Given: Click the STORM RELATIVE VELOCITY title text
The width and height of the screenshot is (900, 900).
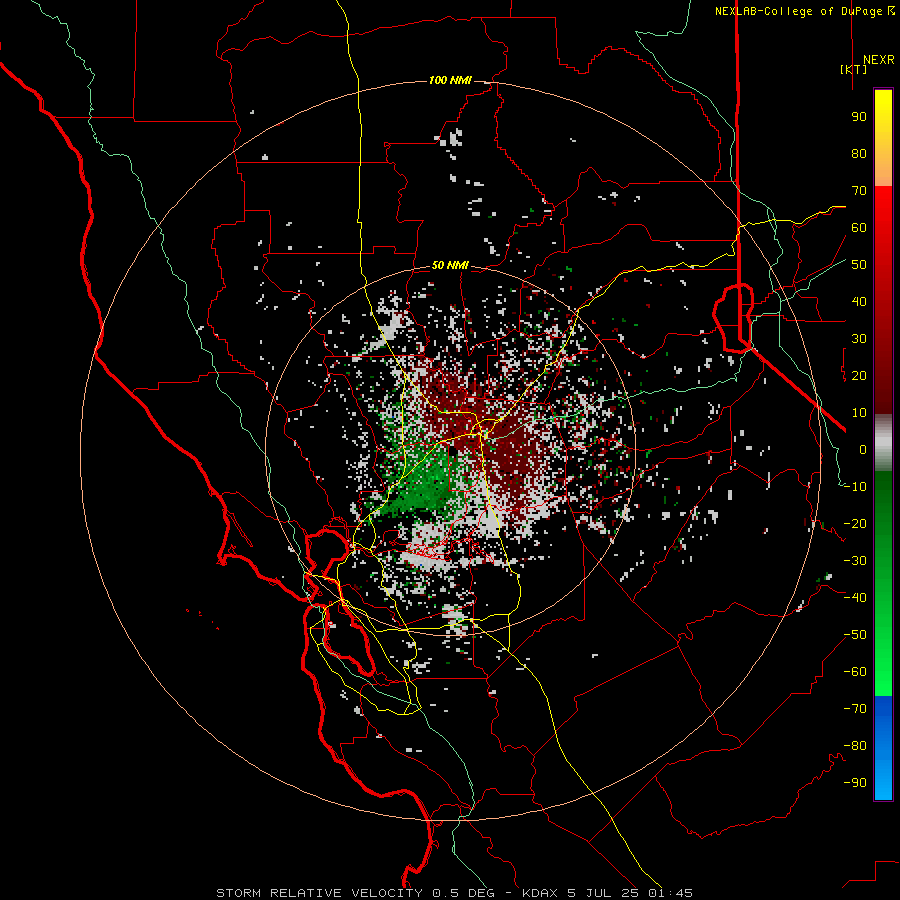Looking at the screenshot, I should [319, 893].
